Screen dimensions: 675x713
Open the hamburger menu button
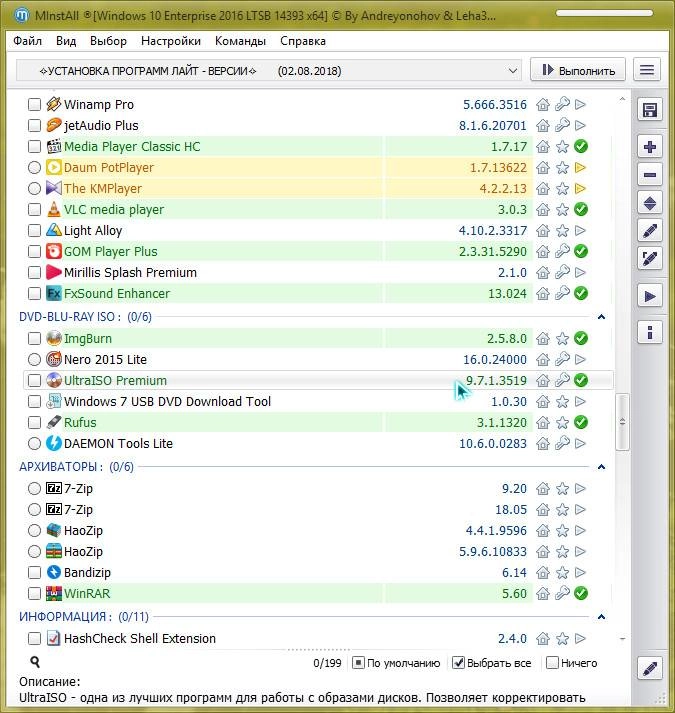(x=647, y=70)
